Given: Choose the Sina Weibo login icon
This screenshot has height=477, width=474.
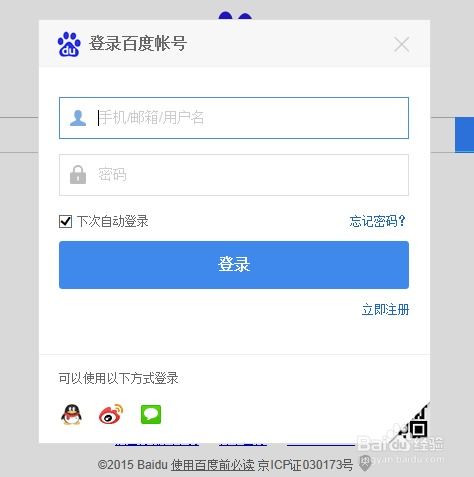Looking at the screenshot, I should pyautogui.click(x=111, y=414).
